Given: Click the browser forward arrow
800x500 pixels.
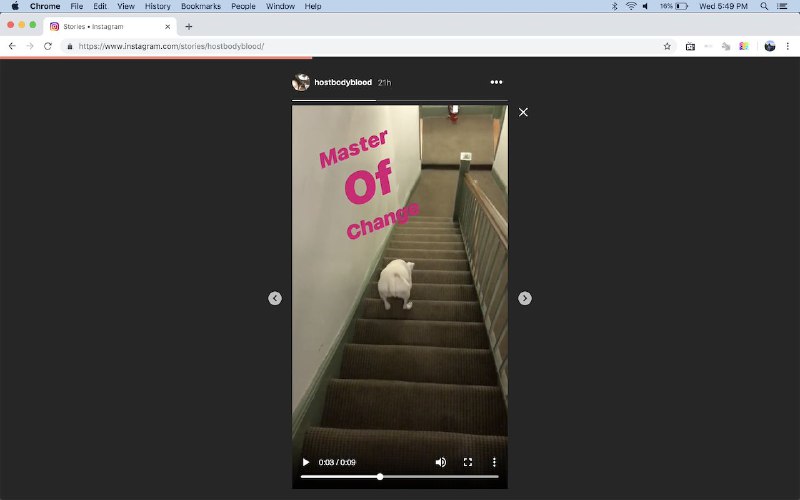Looking at the screenshot, I should point(30,46).
